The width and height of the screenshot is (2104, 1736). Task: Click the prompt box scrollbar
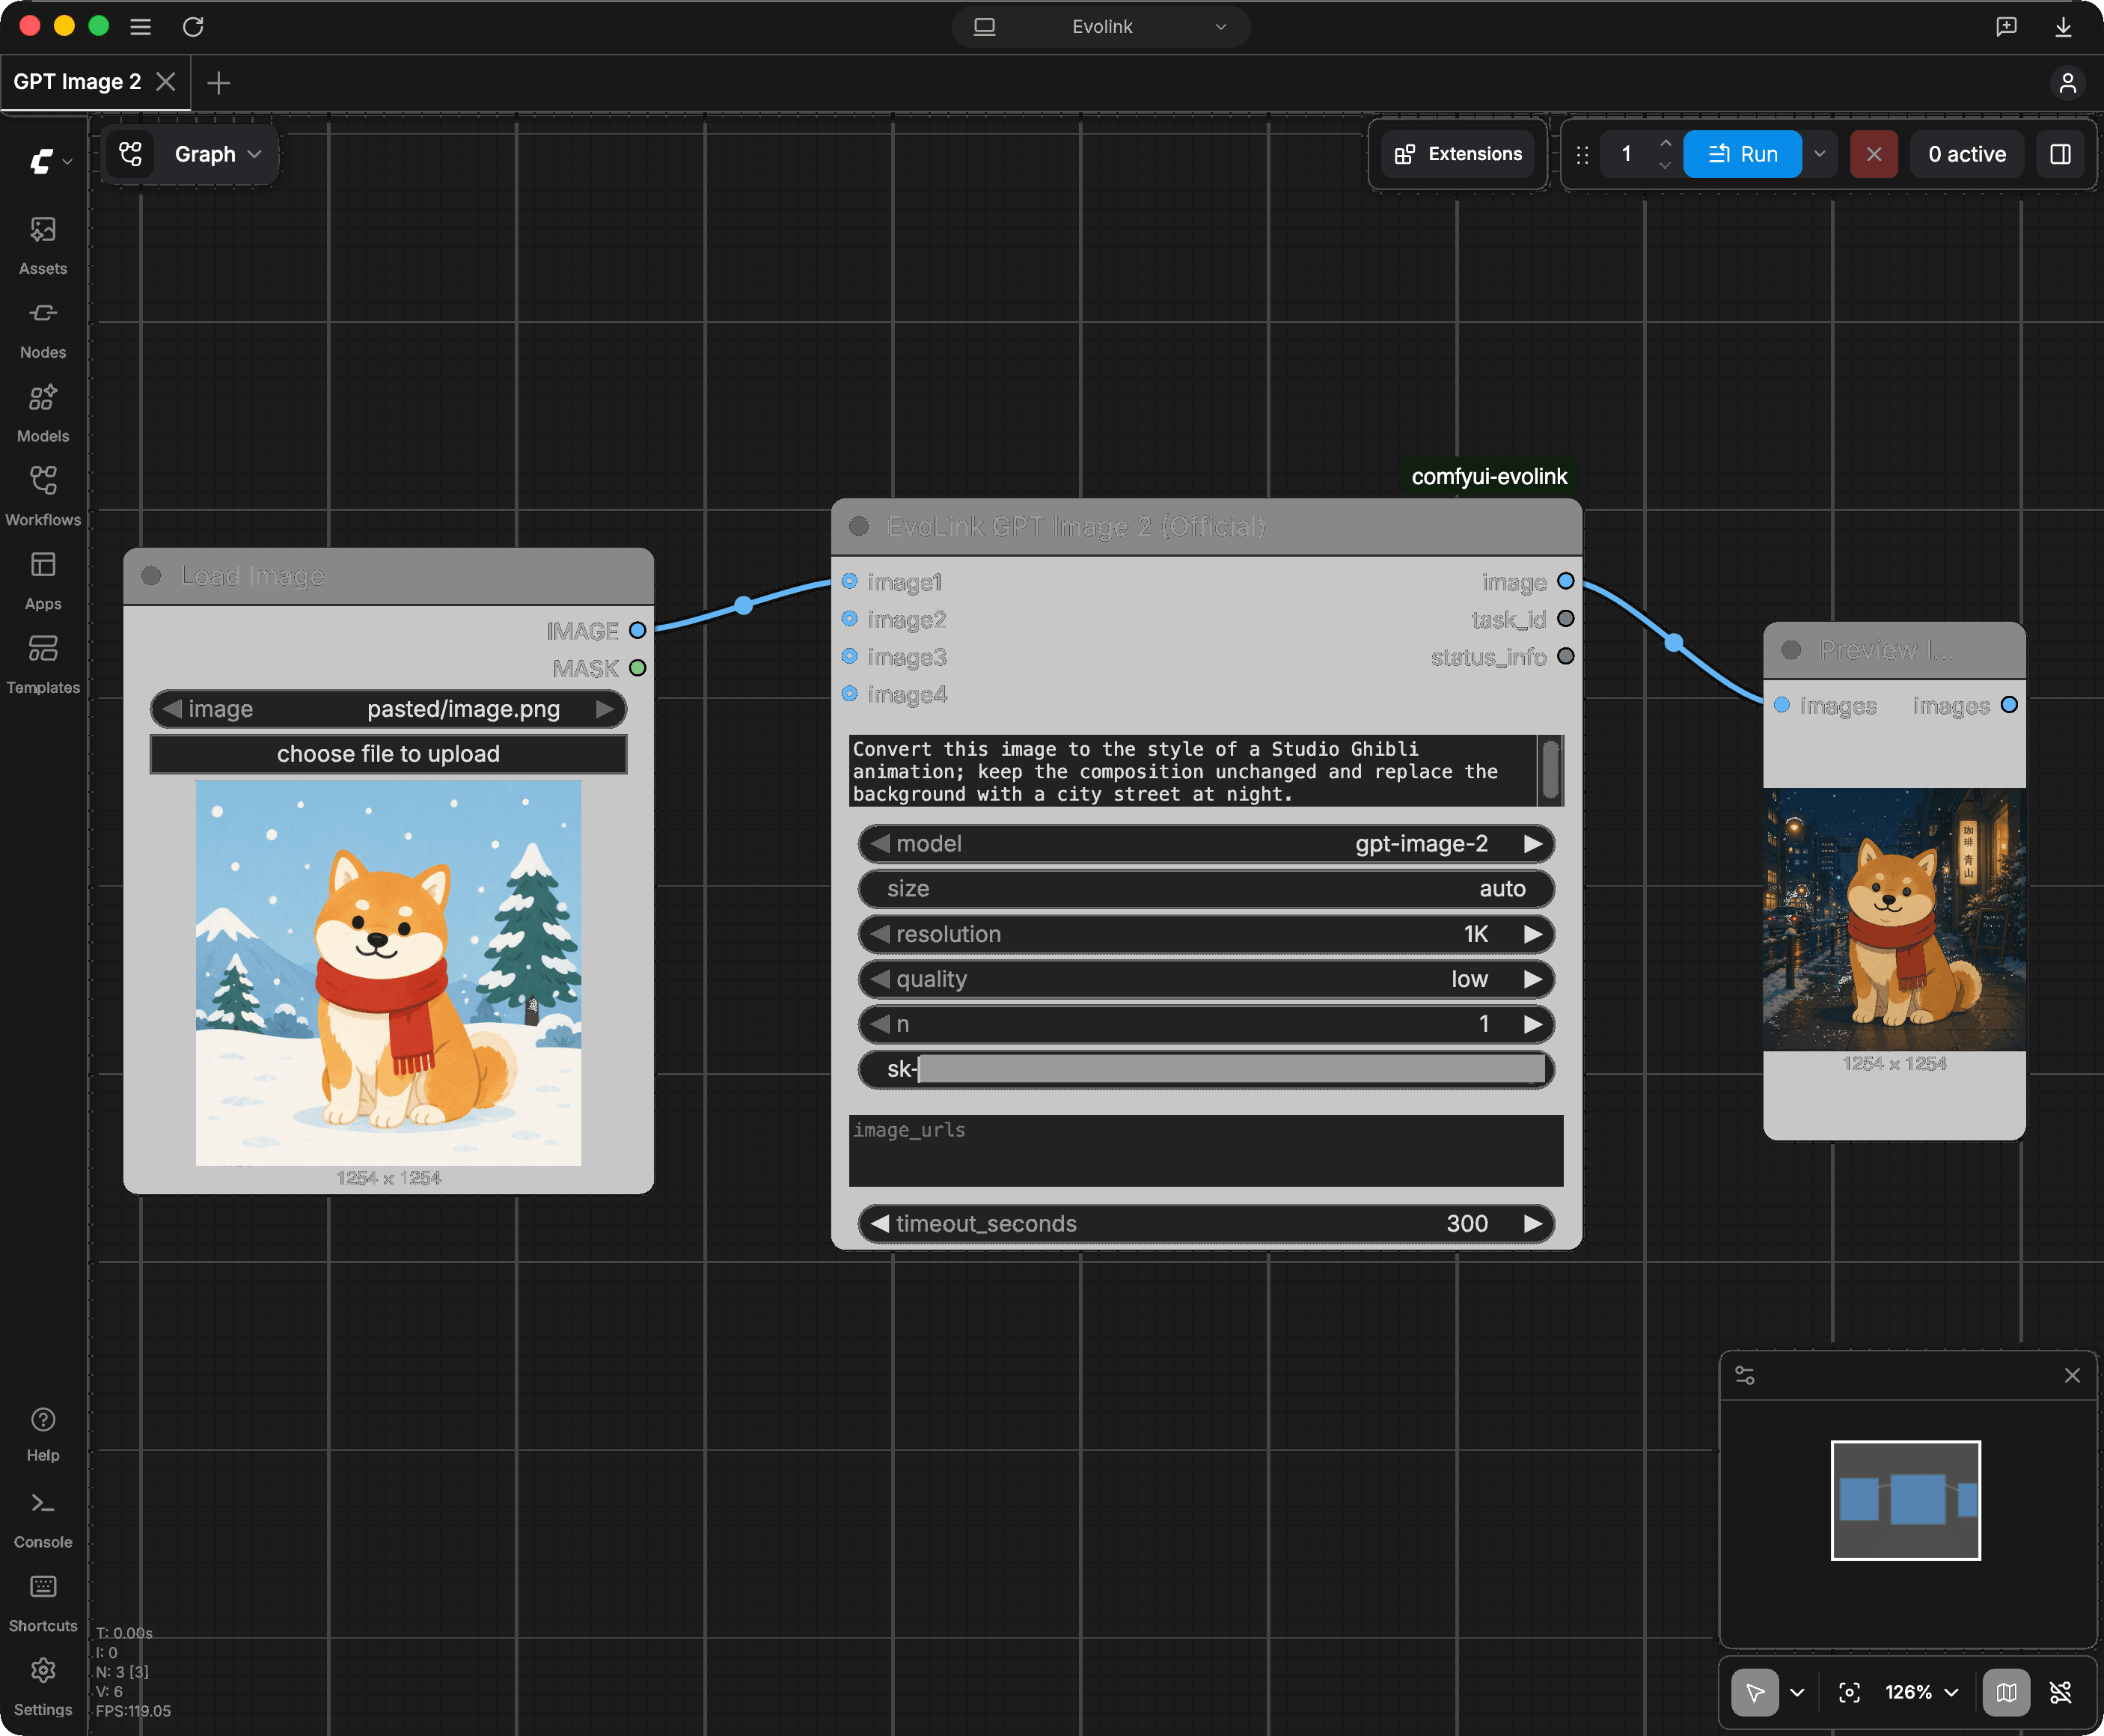click(1550, 769)
